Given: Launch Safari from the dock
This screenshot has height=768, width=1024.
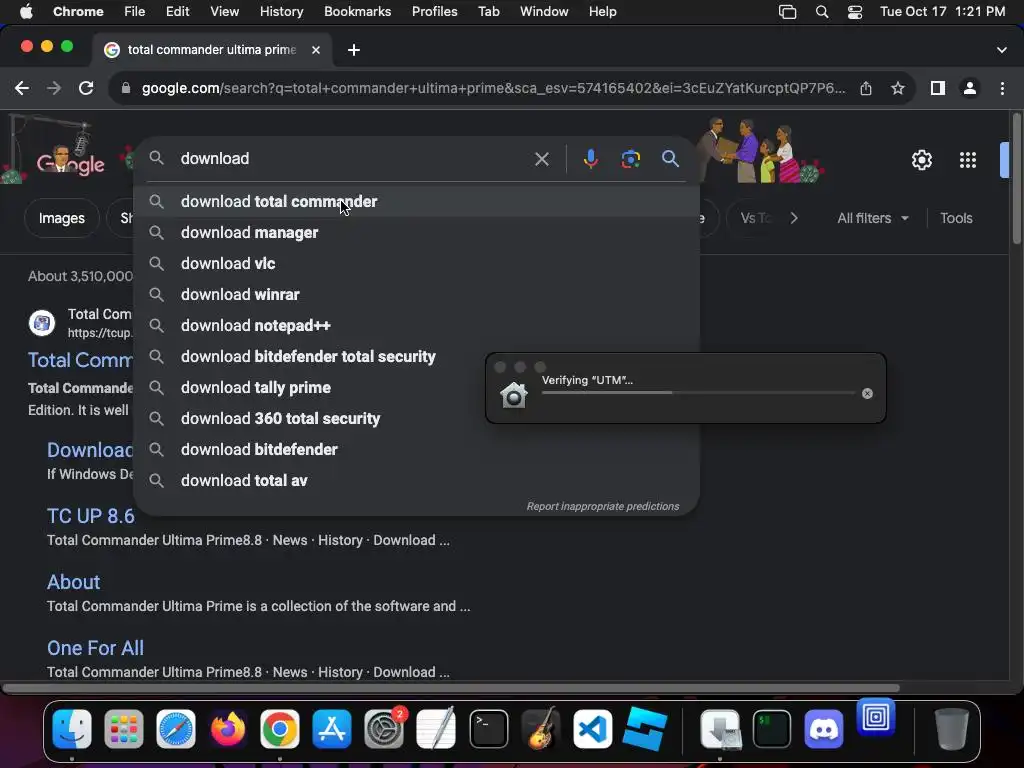Looking at the screenshot, I should 176,729.
